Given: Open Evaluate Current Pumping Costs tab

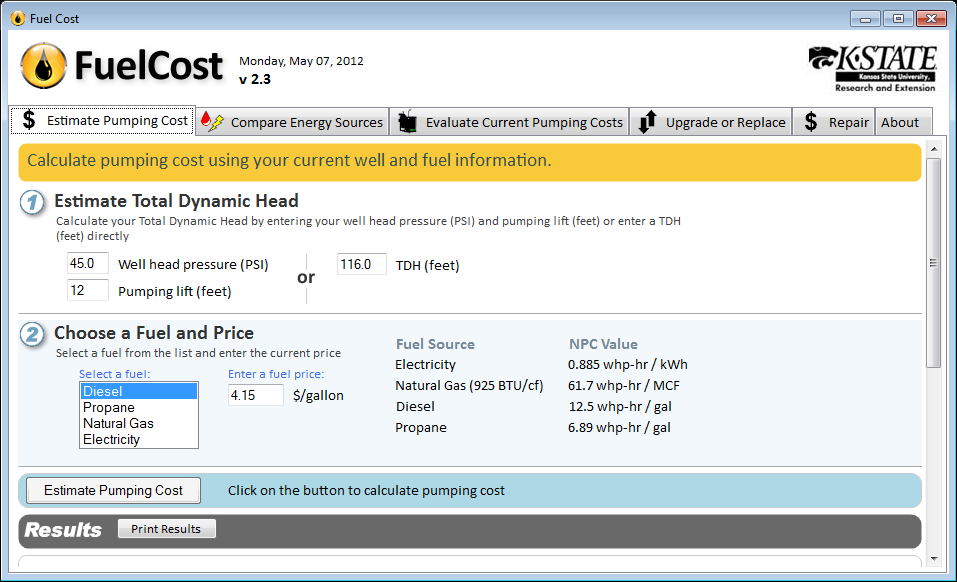Looking at the screenshot, I should pyautogui.click(x=510, y=122).
